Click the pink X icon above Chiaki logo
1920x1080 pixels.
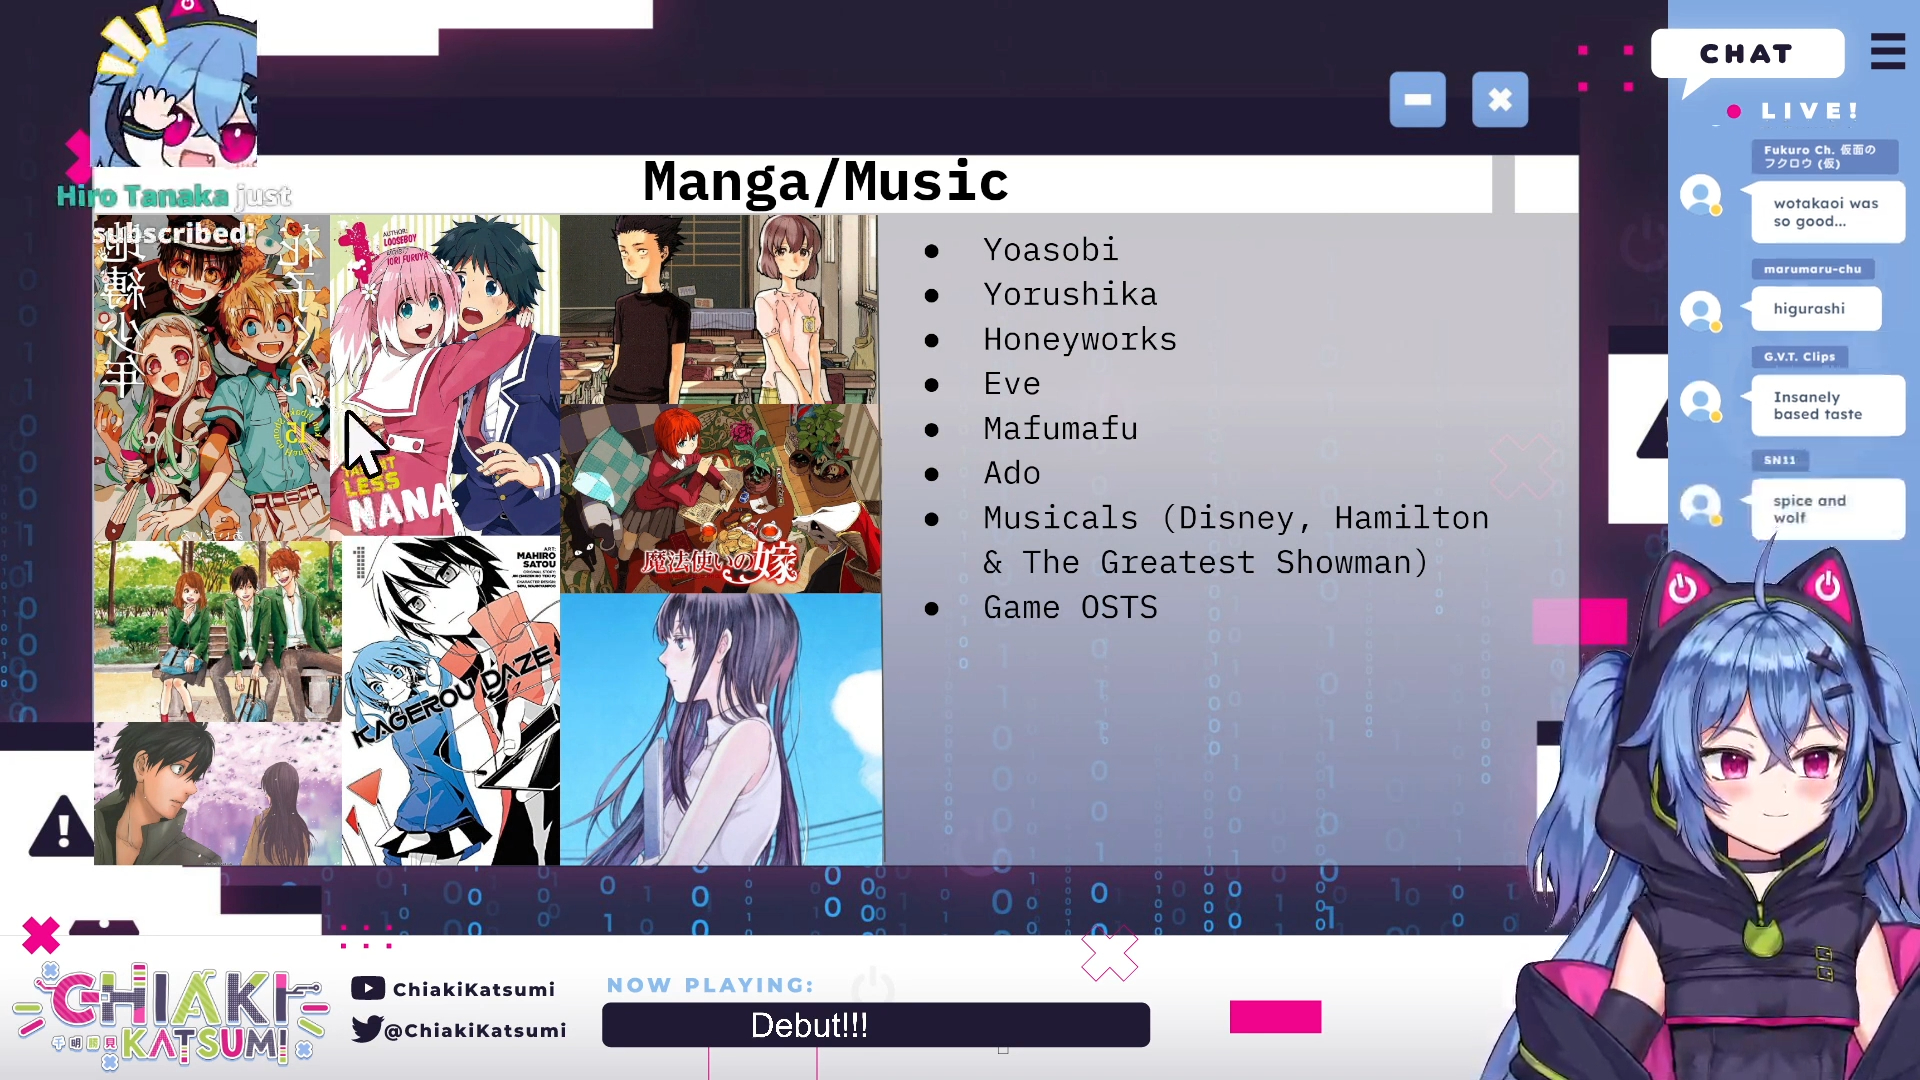(x=41, y=935)
